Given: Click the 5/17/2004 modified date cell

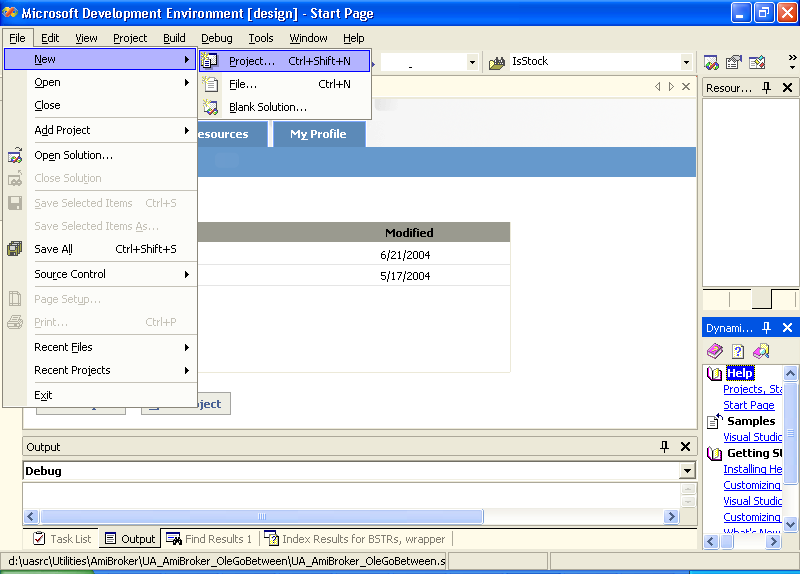Looking at the screenshot, I should pyautogui.click(x=405, y=276).
